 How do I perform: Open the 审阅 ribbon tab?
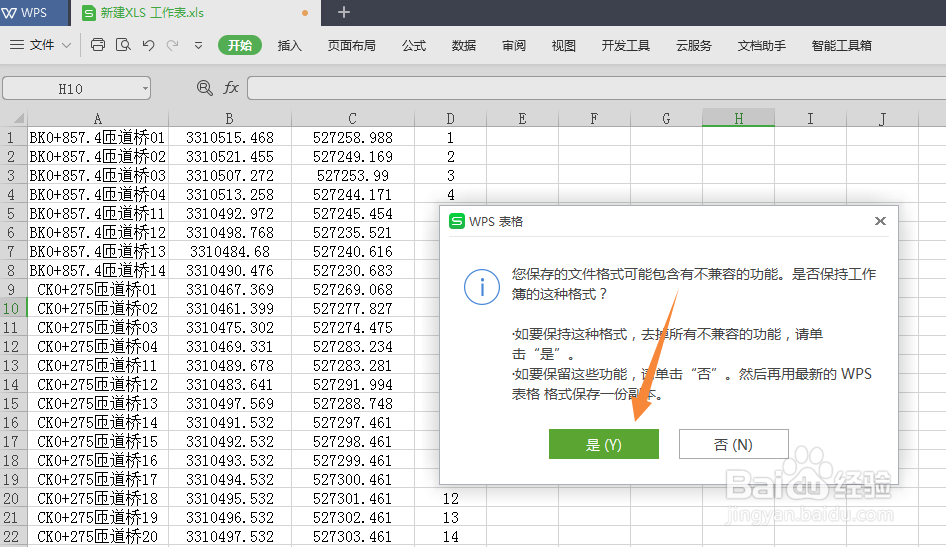coord(513,46)
